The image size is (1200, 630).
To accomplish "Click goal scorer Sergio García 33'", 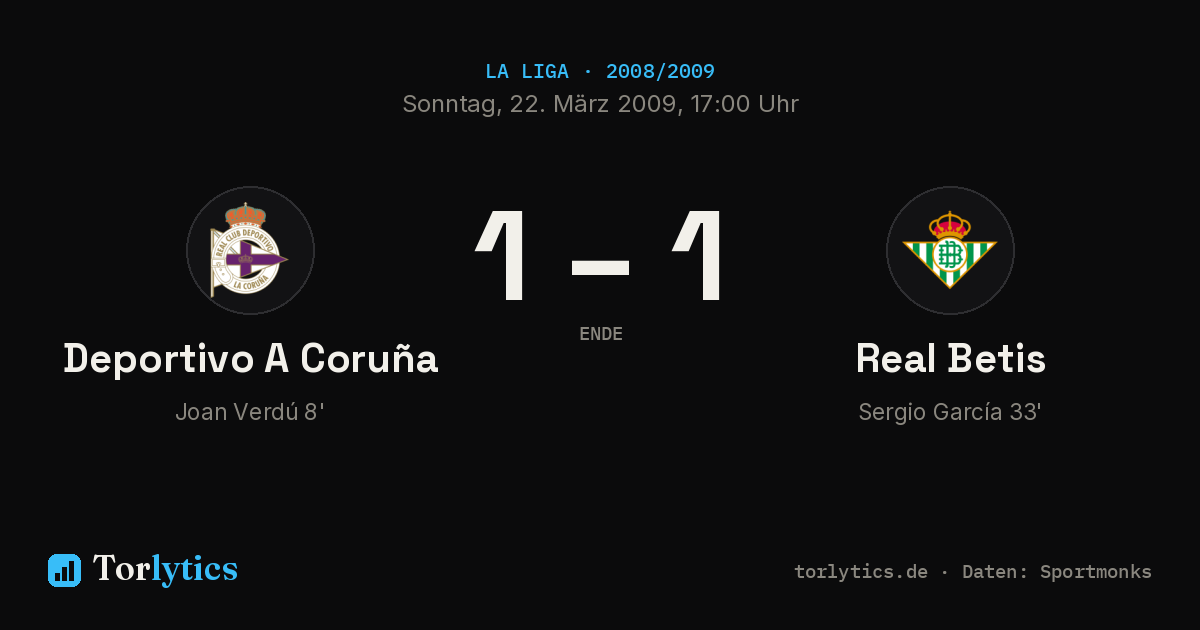I will coord(950,412).
